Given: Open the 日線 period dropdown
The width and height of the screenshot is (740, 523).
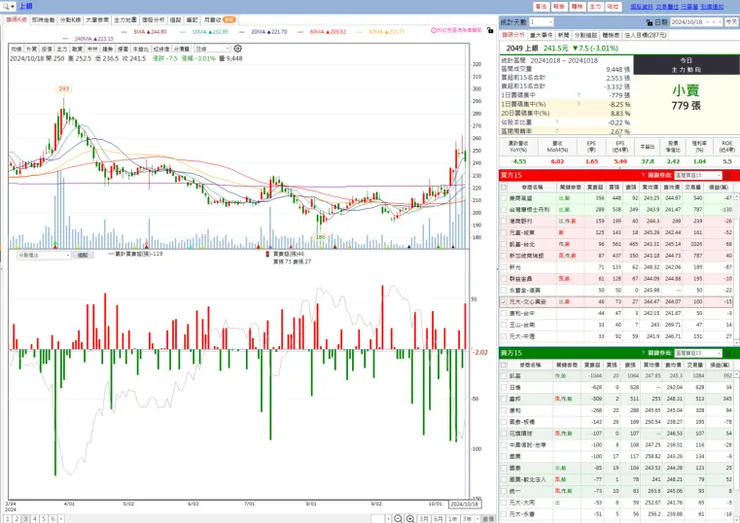Looking at the screenshot, I should (212, 49).
